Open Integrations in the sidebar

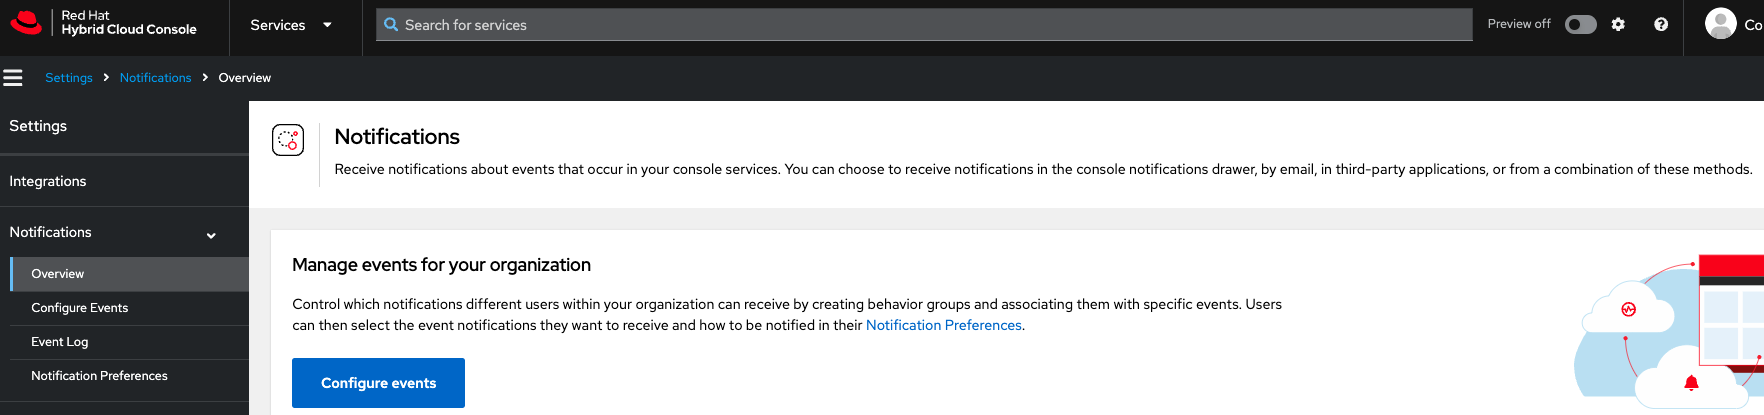pos(48,181)
